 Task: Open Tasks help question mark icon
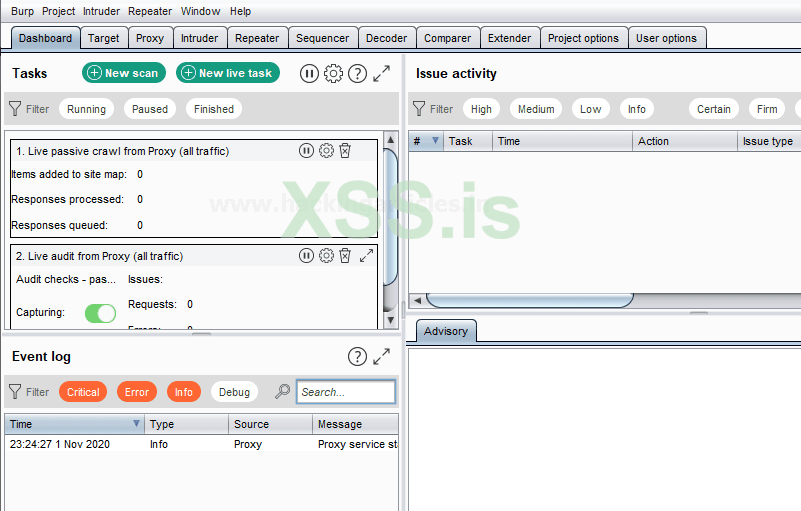tap(357, 74)
